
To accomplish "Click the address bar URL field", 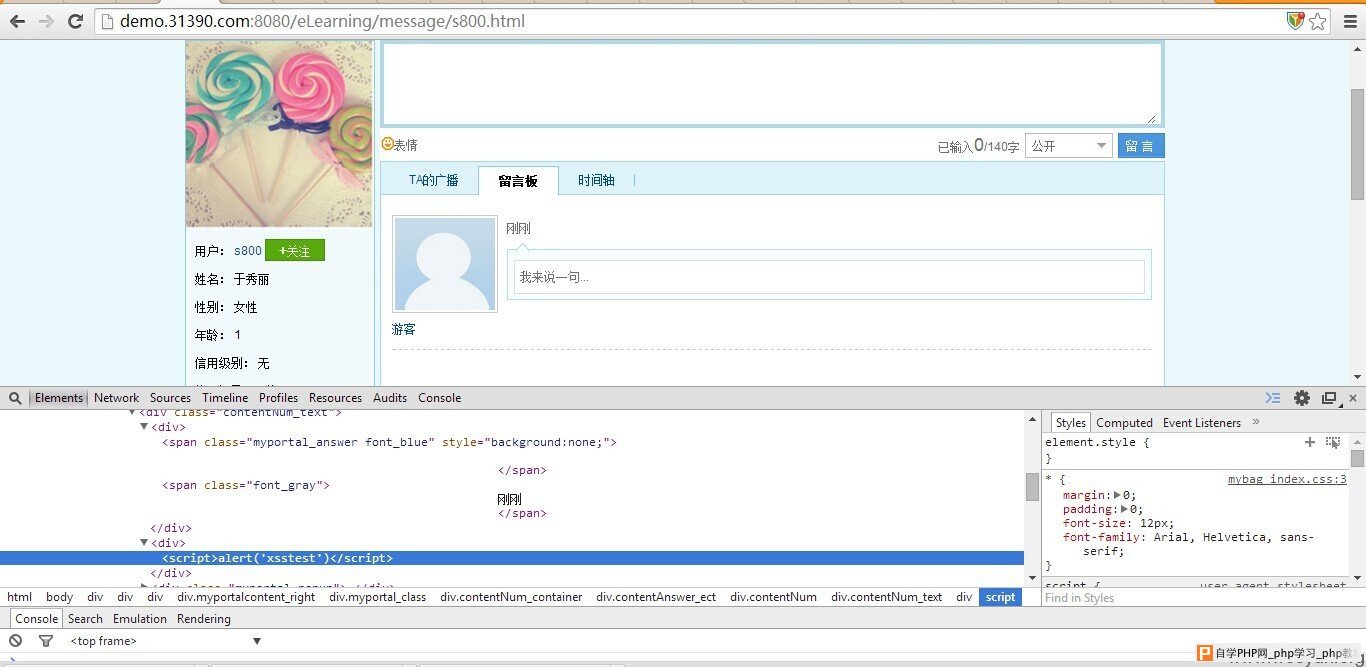I will coord(690,21).
